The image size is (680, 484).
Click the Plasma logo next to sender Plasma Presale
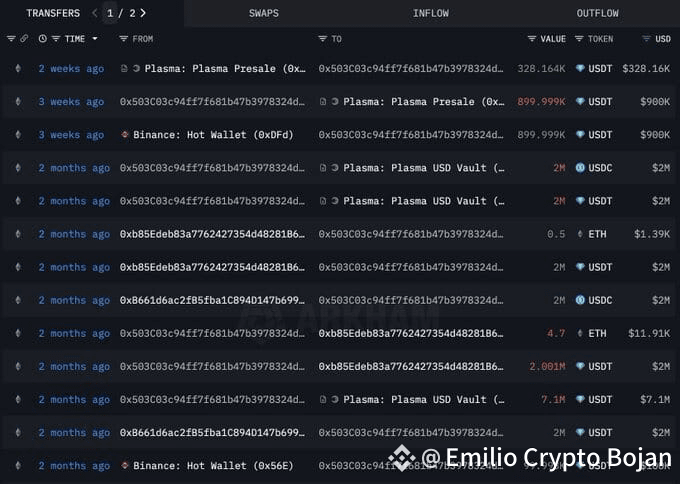[x=136, y=69]
